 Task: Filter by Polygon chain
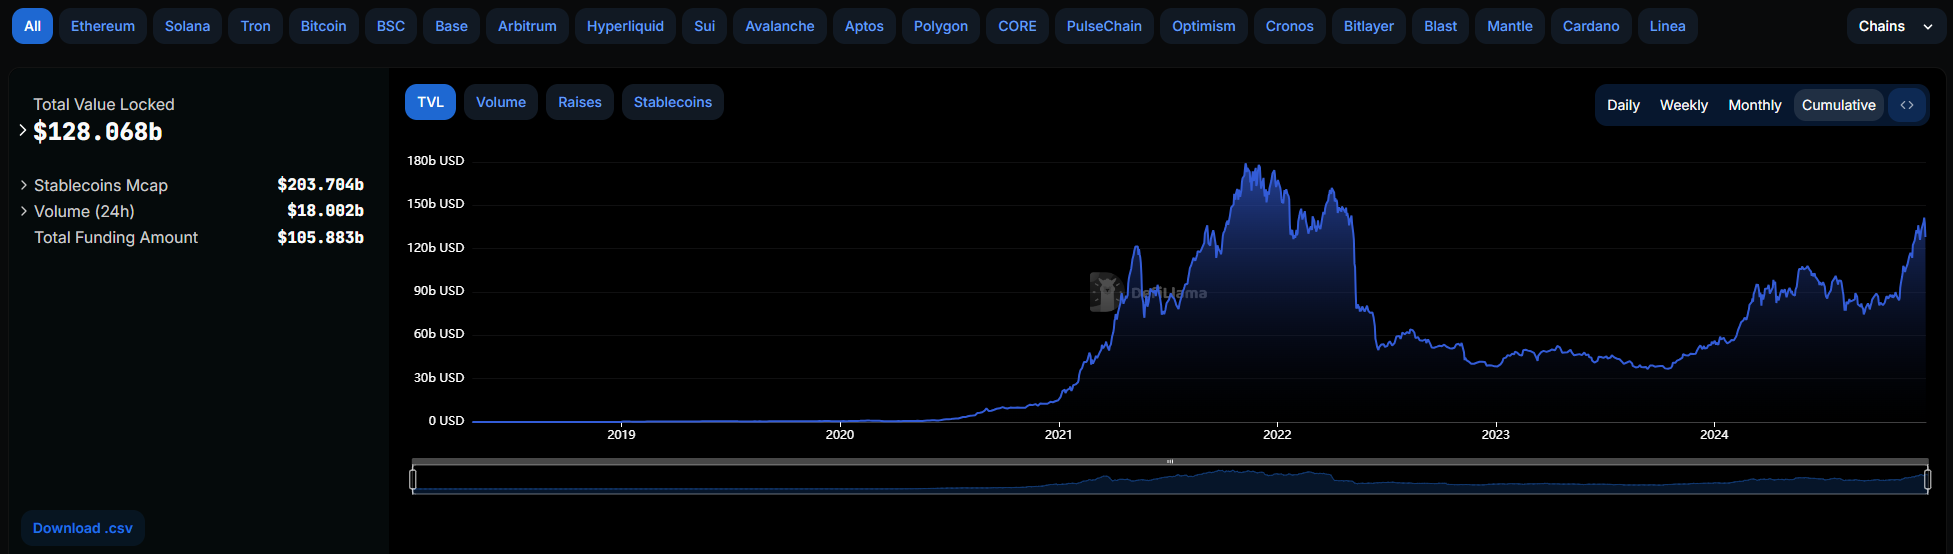[941, 26]
